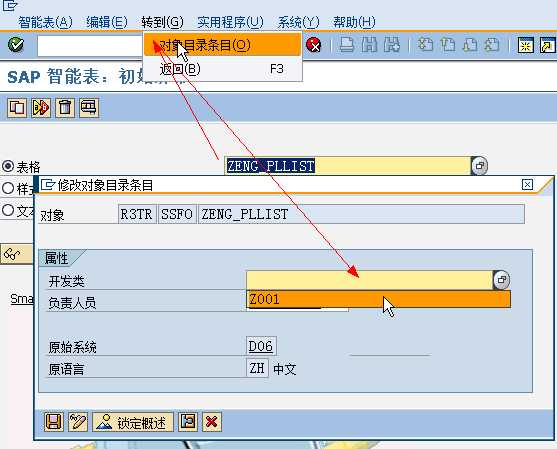This screenshot has height=449, width=557.
Task: Click the save diskette icon in dialog
Action: tap(54, 422)
